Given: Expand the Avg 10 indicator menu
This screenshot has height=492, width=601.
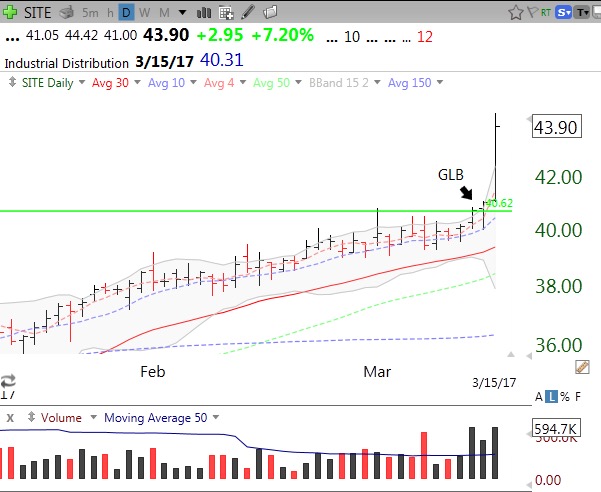Looking at the screenshot, I should (x=193, y=82).
